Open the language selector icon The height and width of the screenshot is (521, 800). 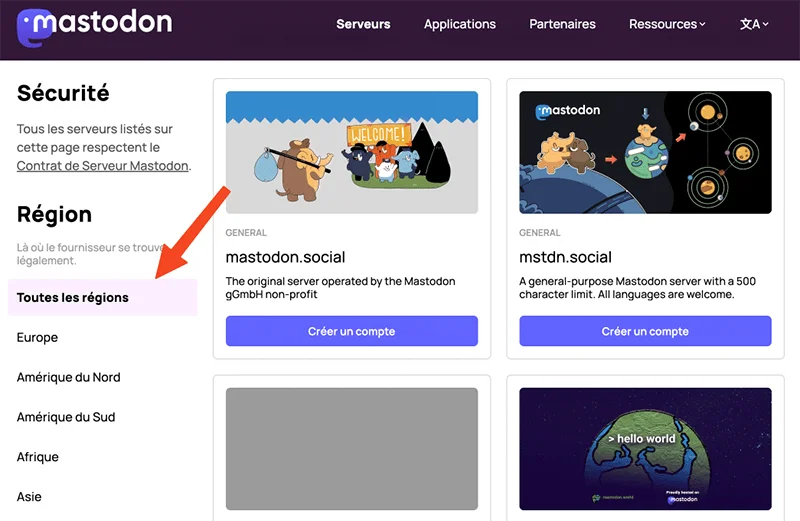(x=754, y=24)
